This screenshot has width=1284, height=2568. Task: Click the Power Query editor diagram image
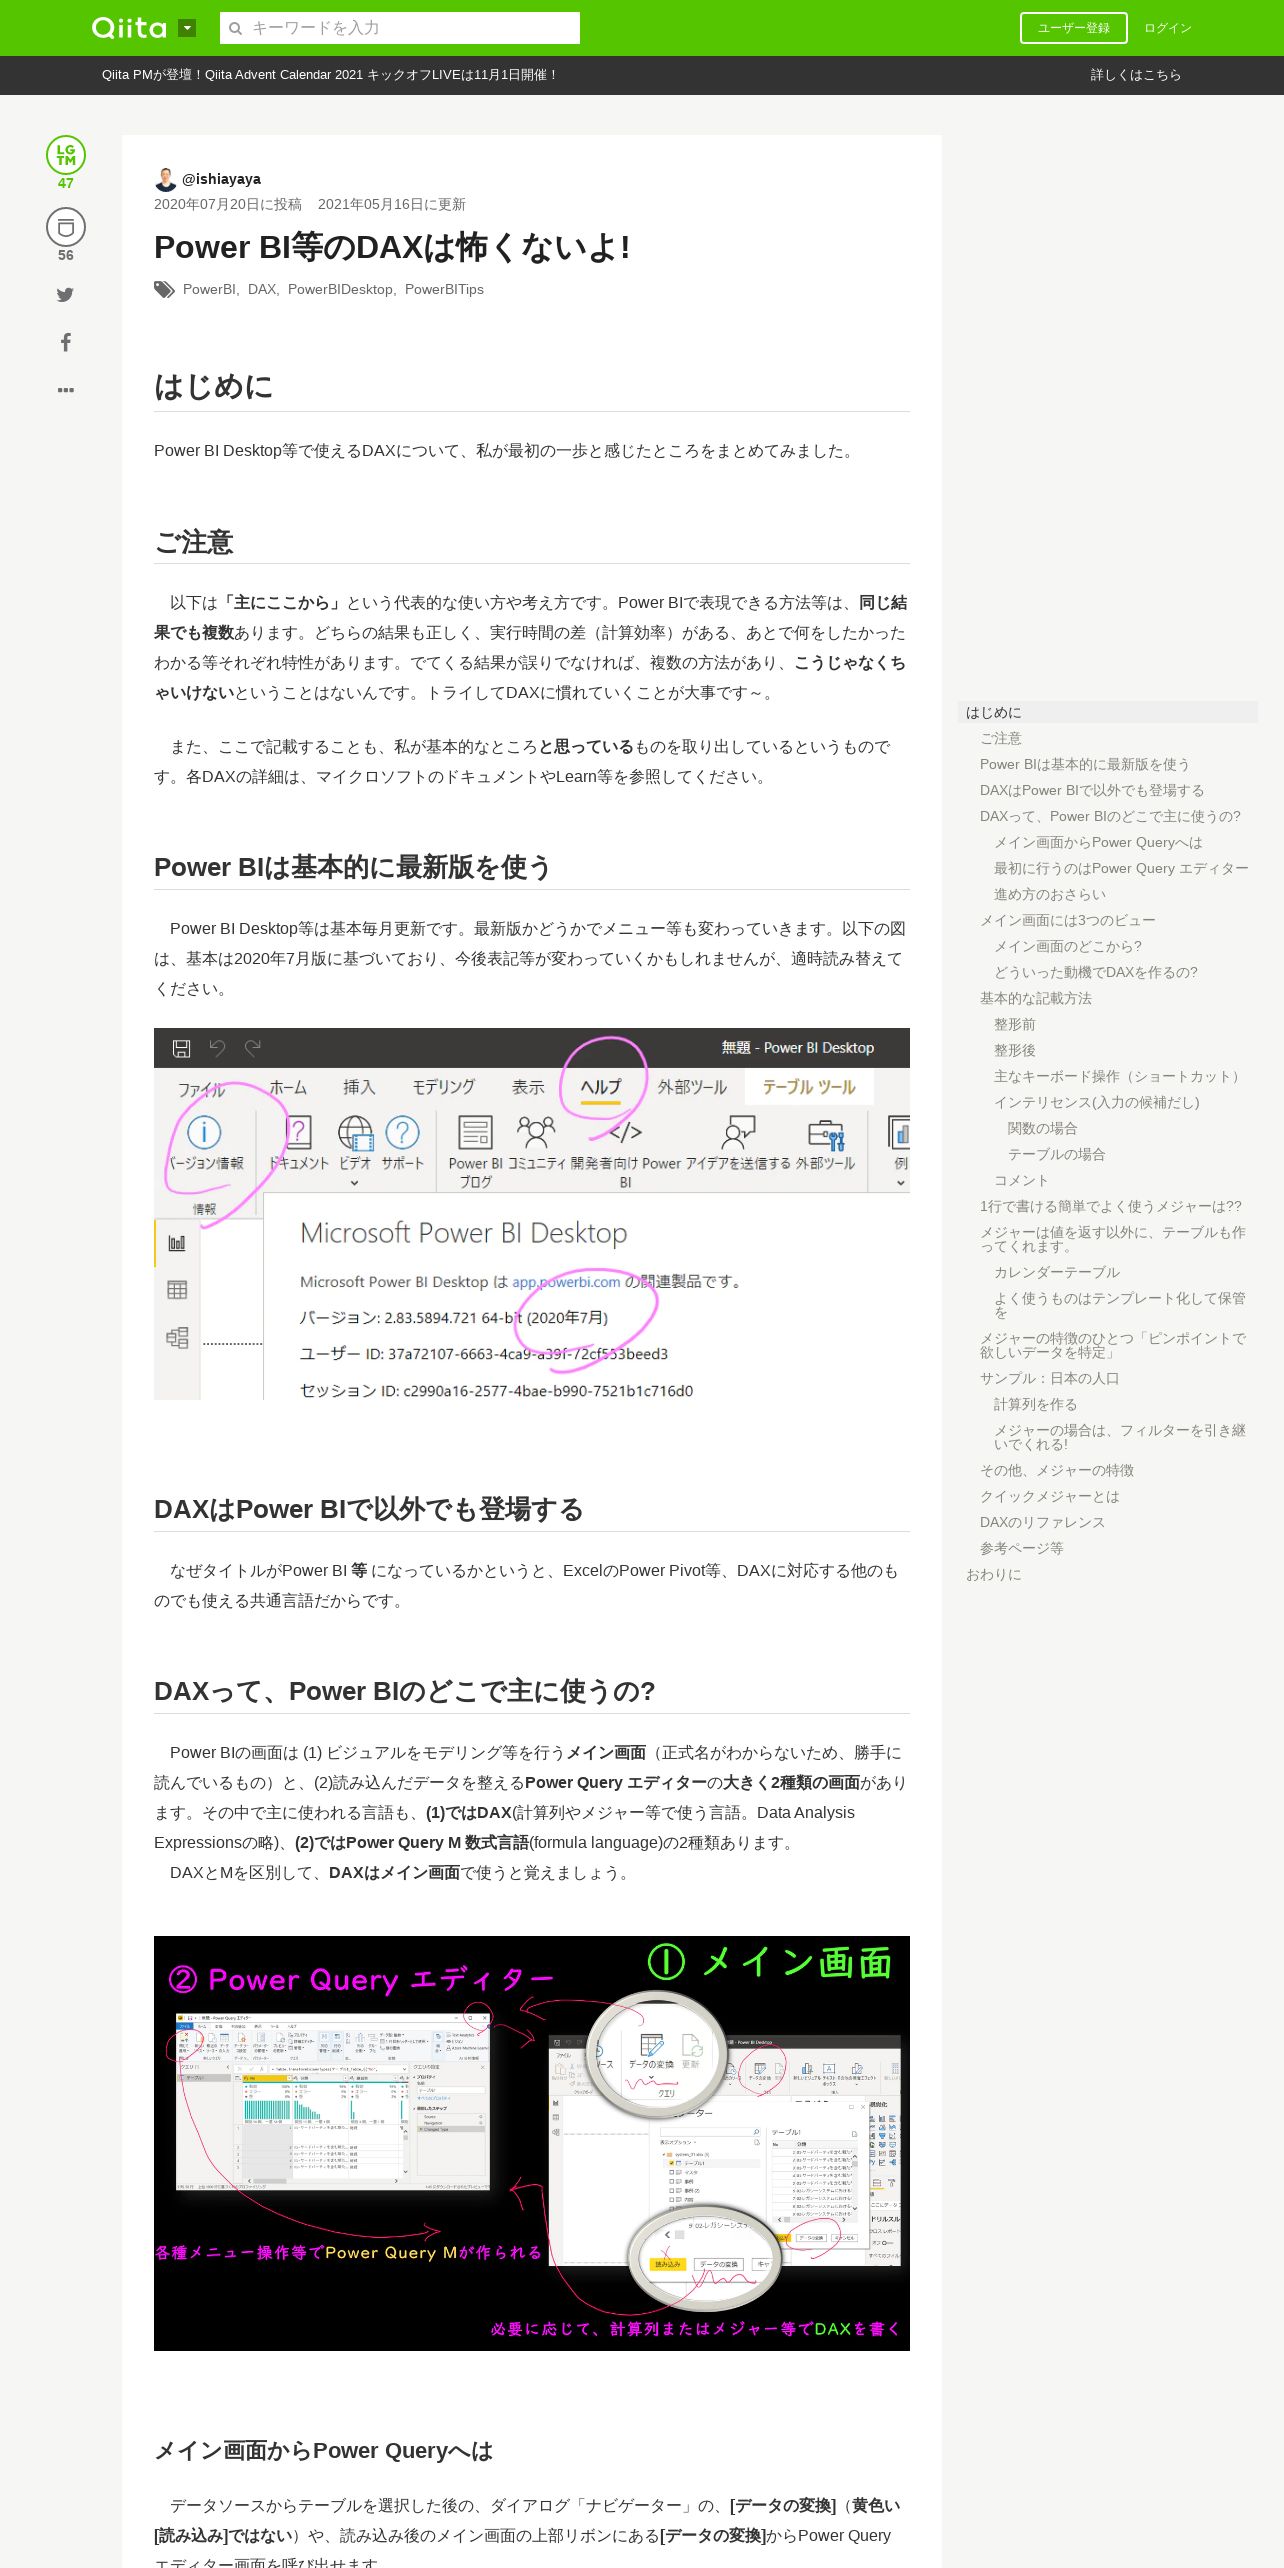click(532, 2143)
